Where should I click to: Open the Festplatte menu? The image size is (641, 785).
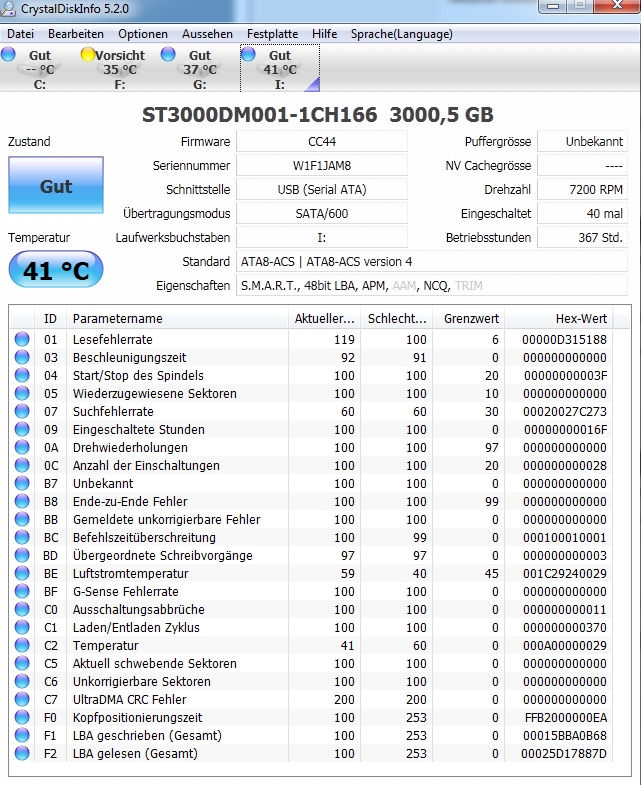(x=272, y=34)
